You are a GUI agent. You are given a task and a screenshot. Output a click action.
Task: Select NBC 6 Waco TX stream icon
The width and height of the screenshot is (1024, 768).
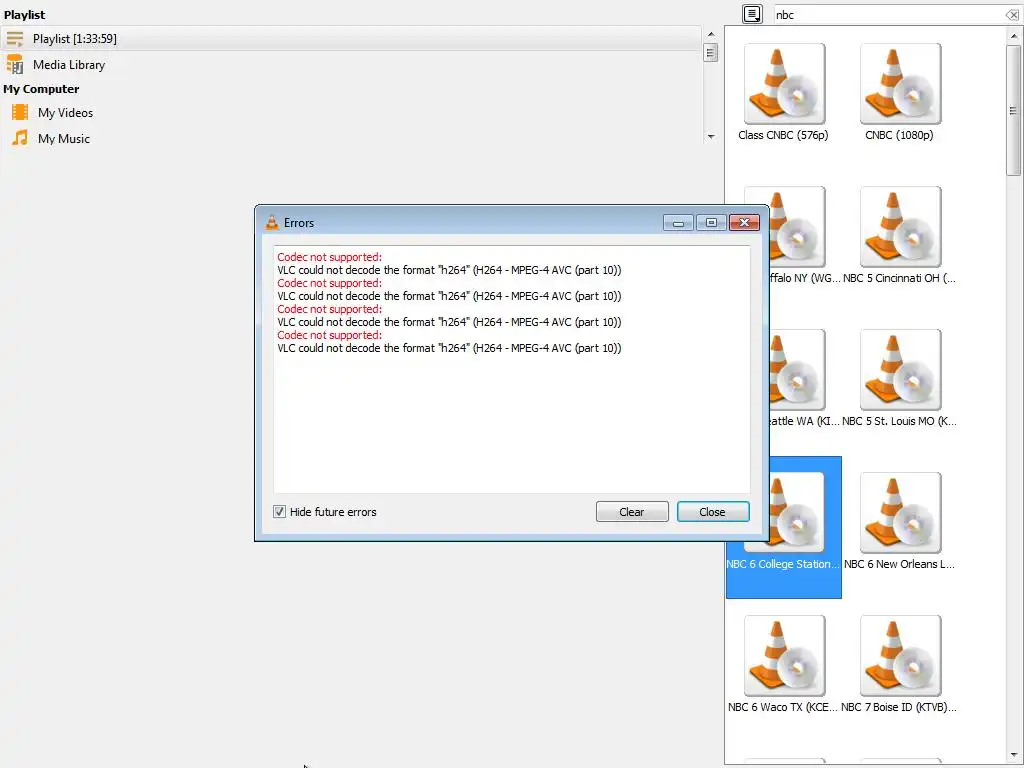[x=784, y=656]
